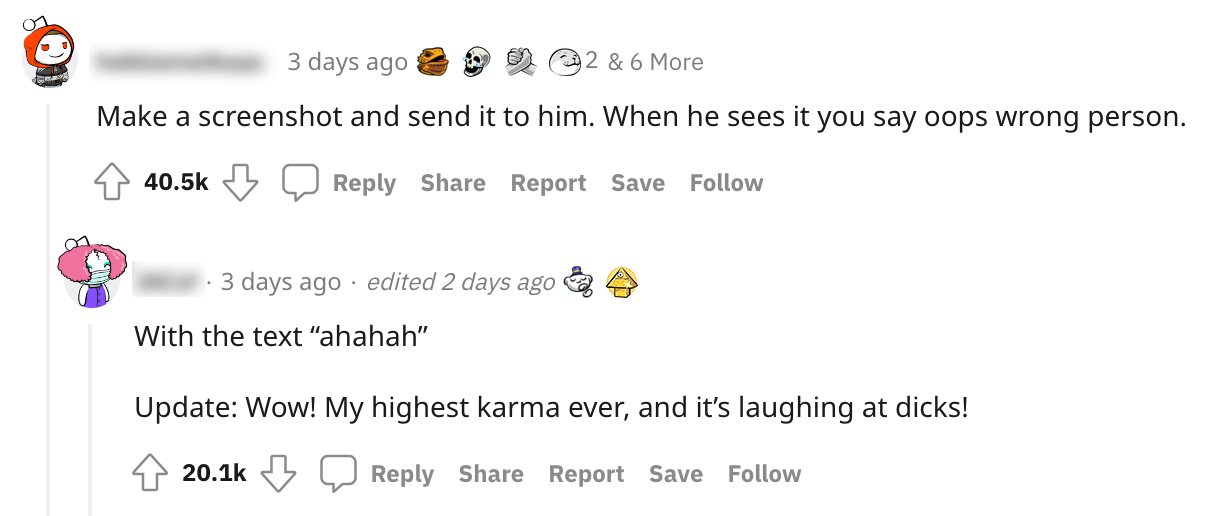The height and width of the screenshot is (516, 1228).
Task: Click the laughing skull award icon
Action: [476, 63]
